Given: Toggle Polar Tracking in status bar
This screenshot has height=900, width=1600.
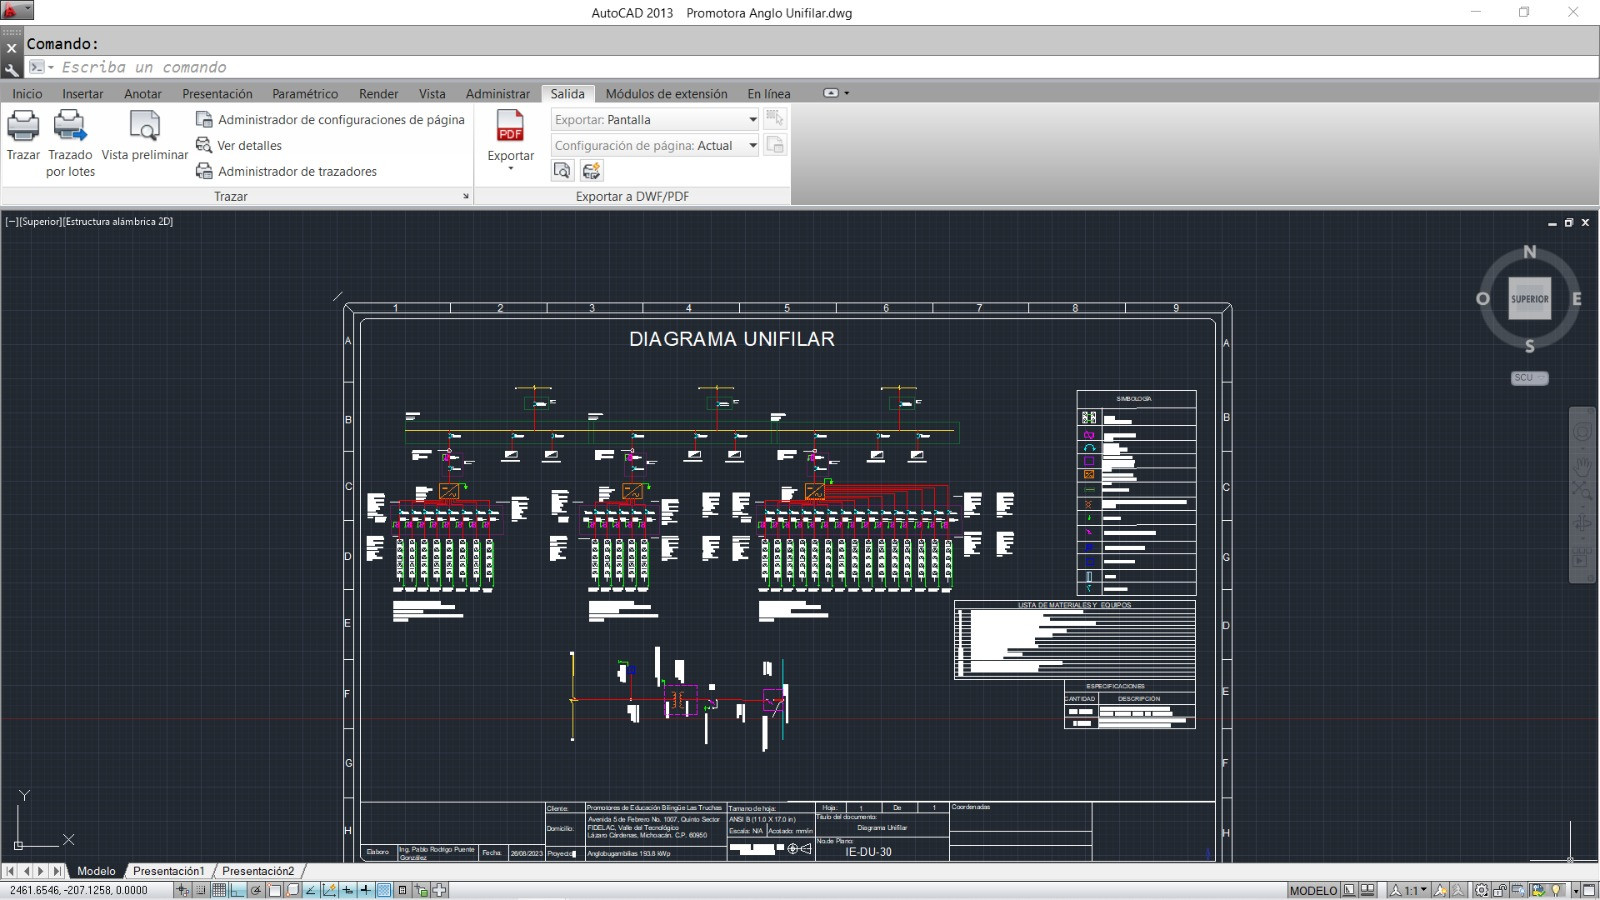Looking at the screenshot, I should pyautogui.click(x=255, y=890).
